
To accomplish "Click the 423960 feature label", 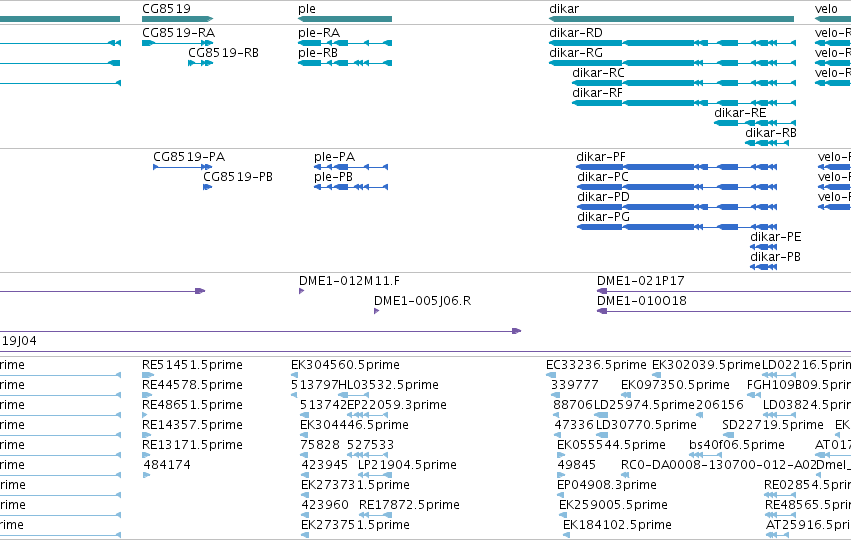I will pyautogui.click(x=325, y=506).
